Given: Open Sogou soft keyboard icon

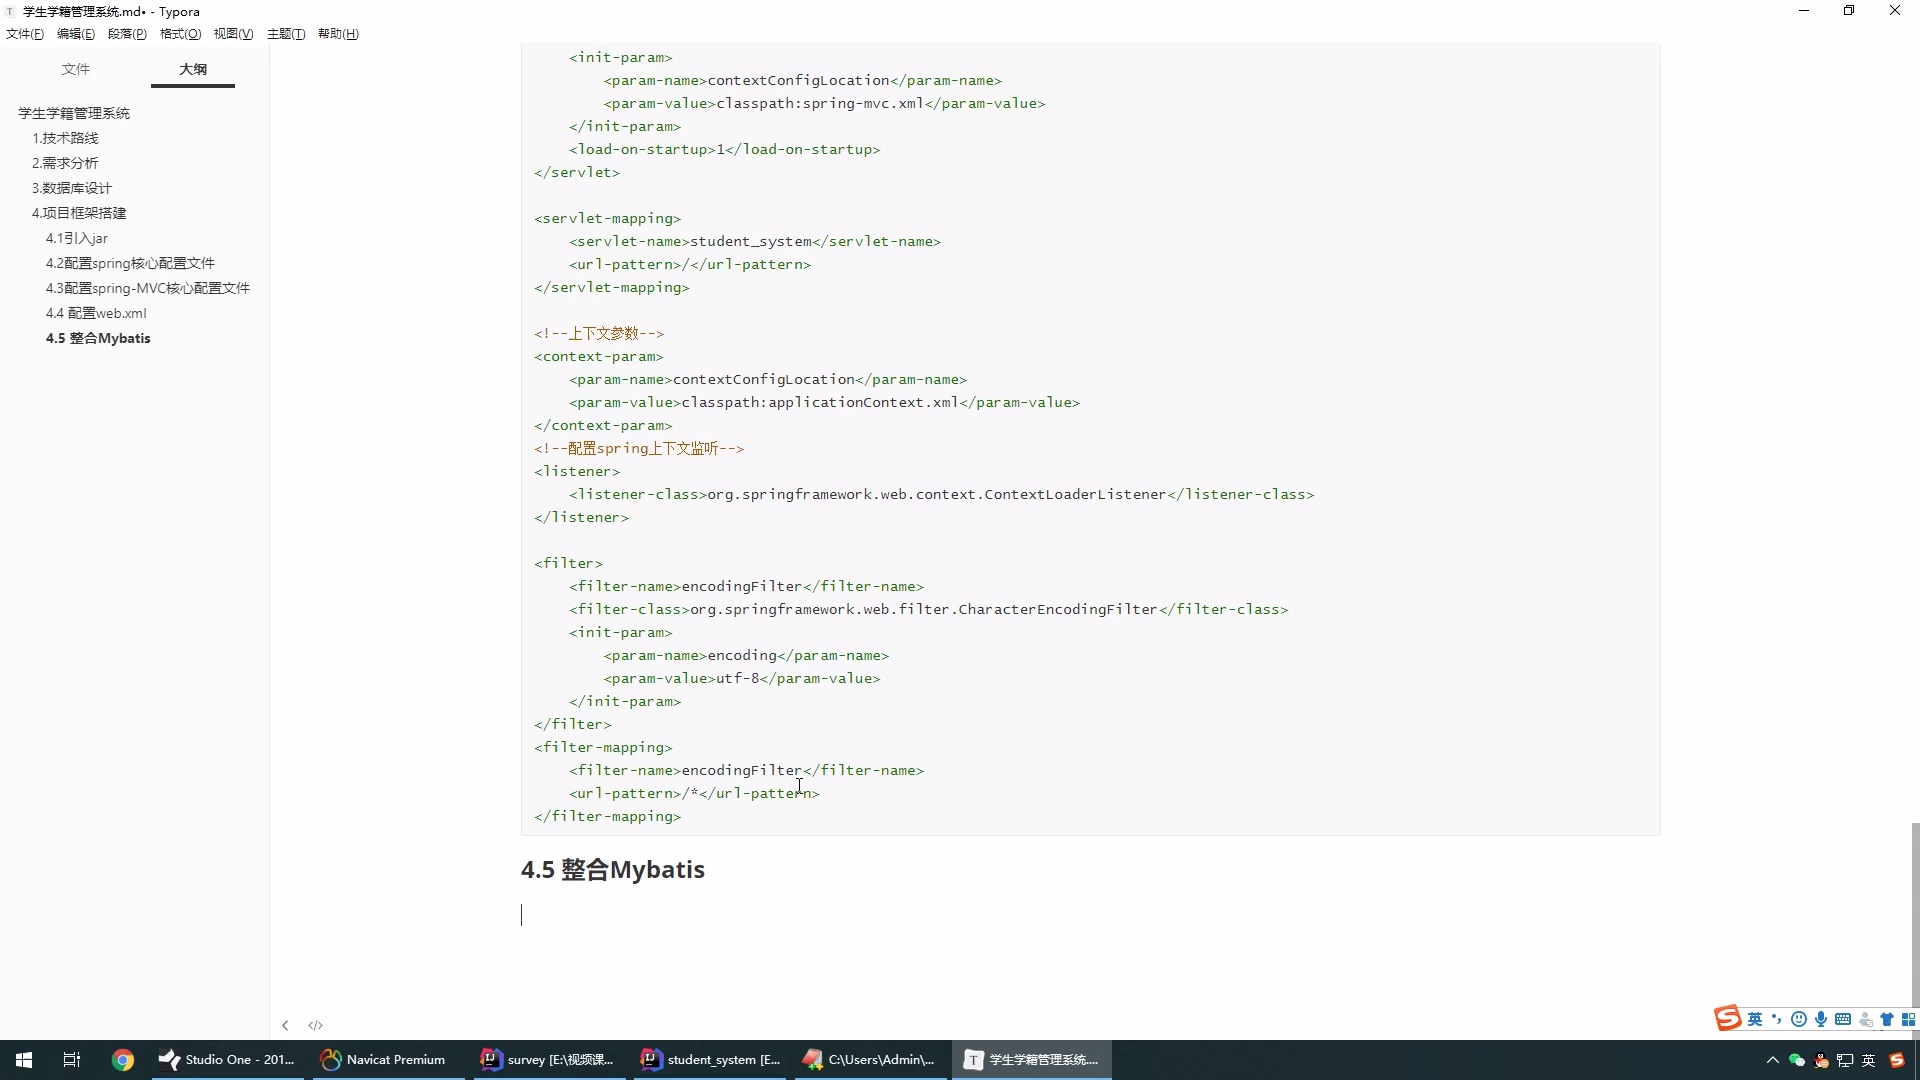Looking at the screenshot, I should 1843,1019.
